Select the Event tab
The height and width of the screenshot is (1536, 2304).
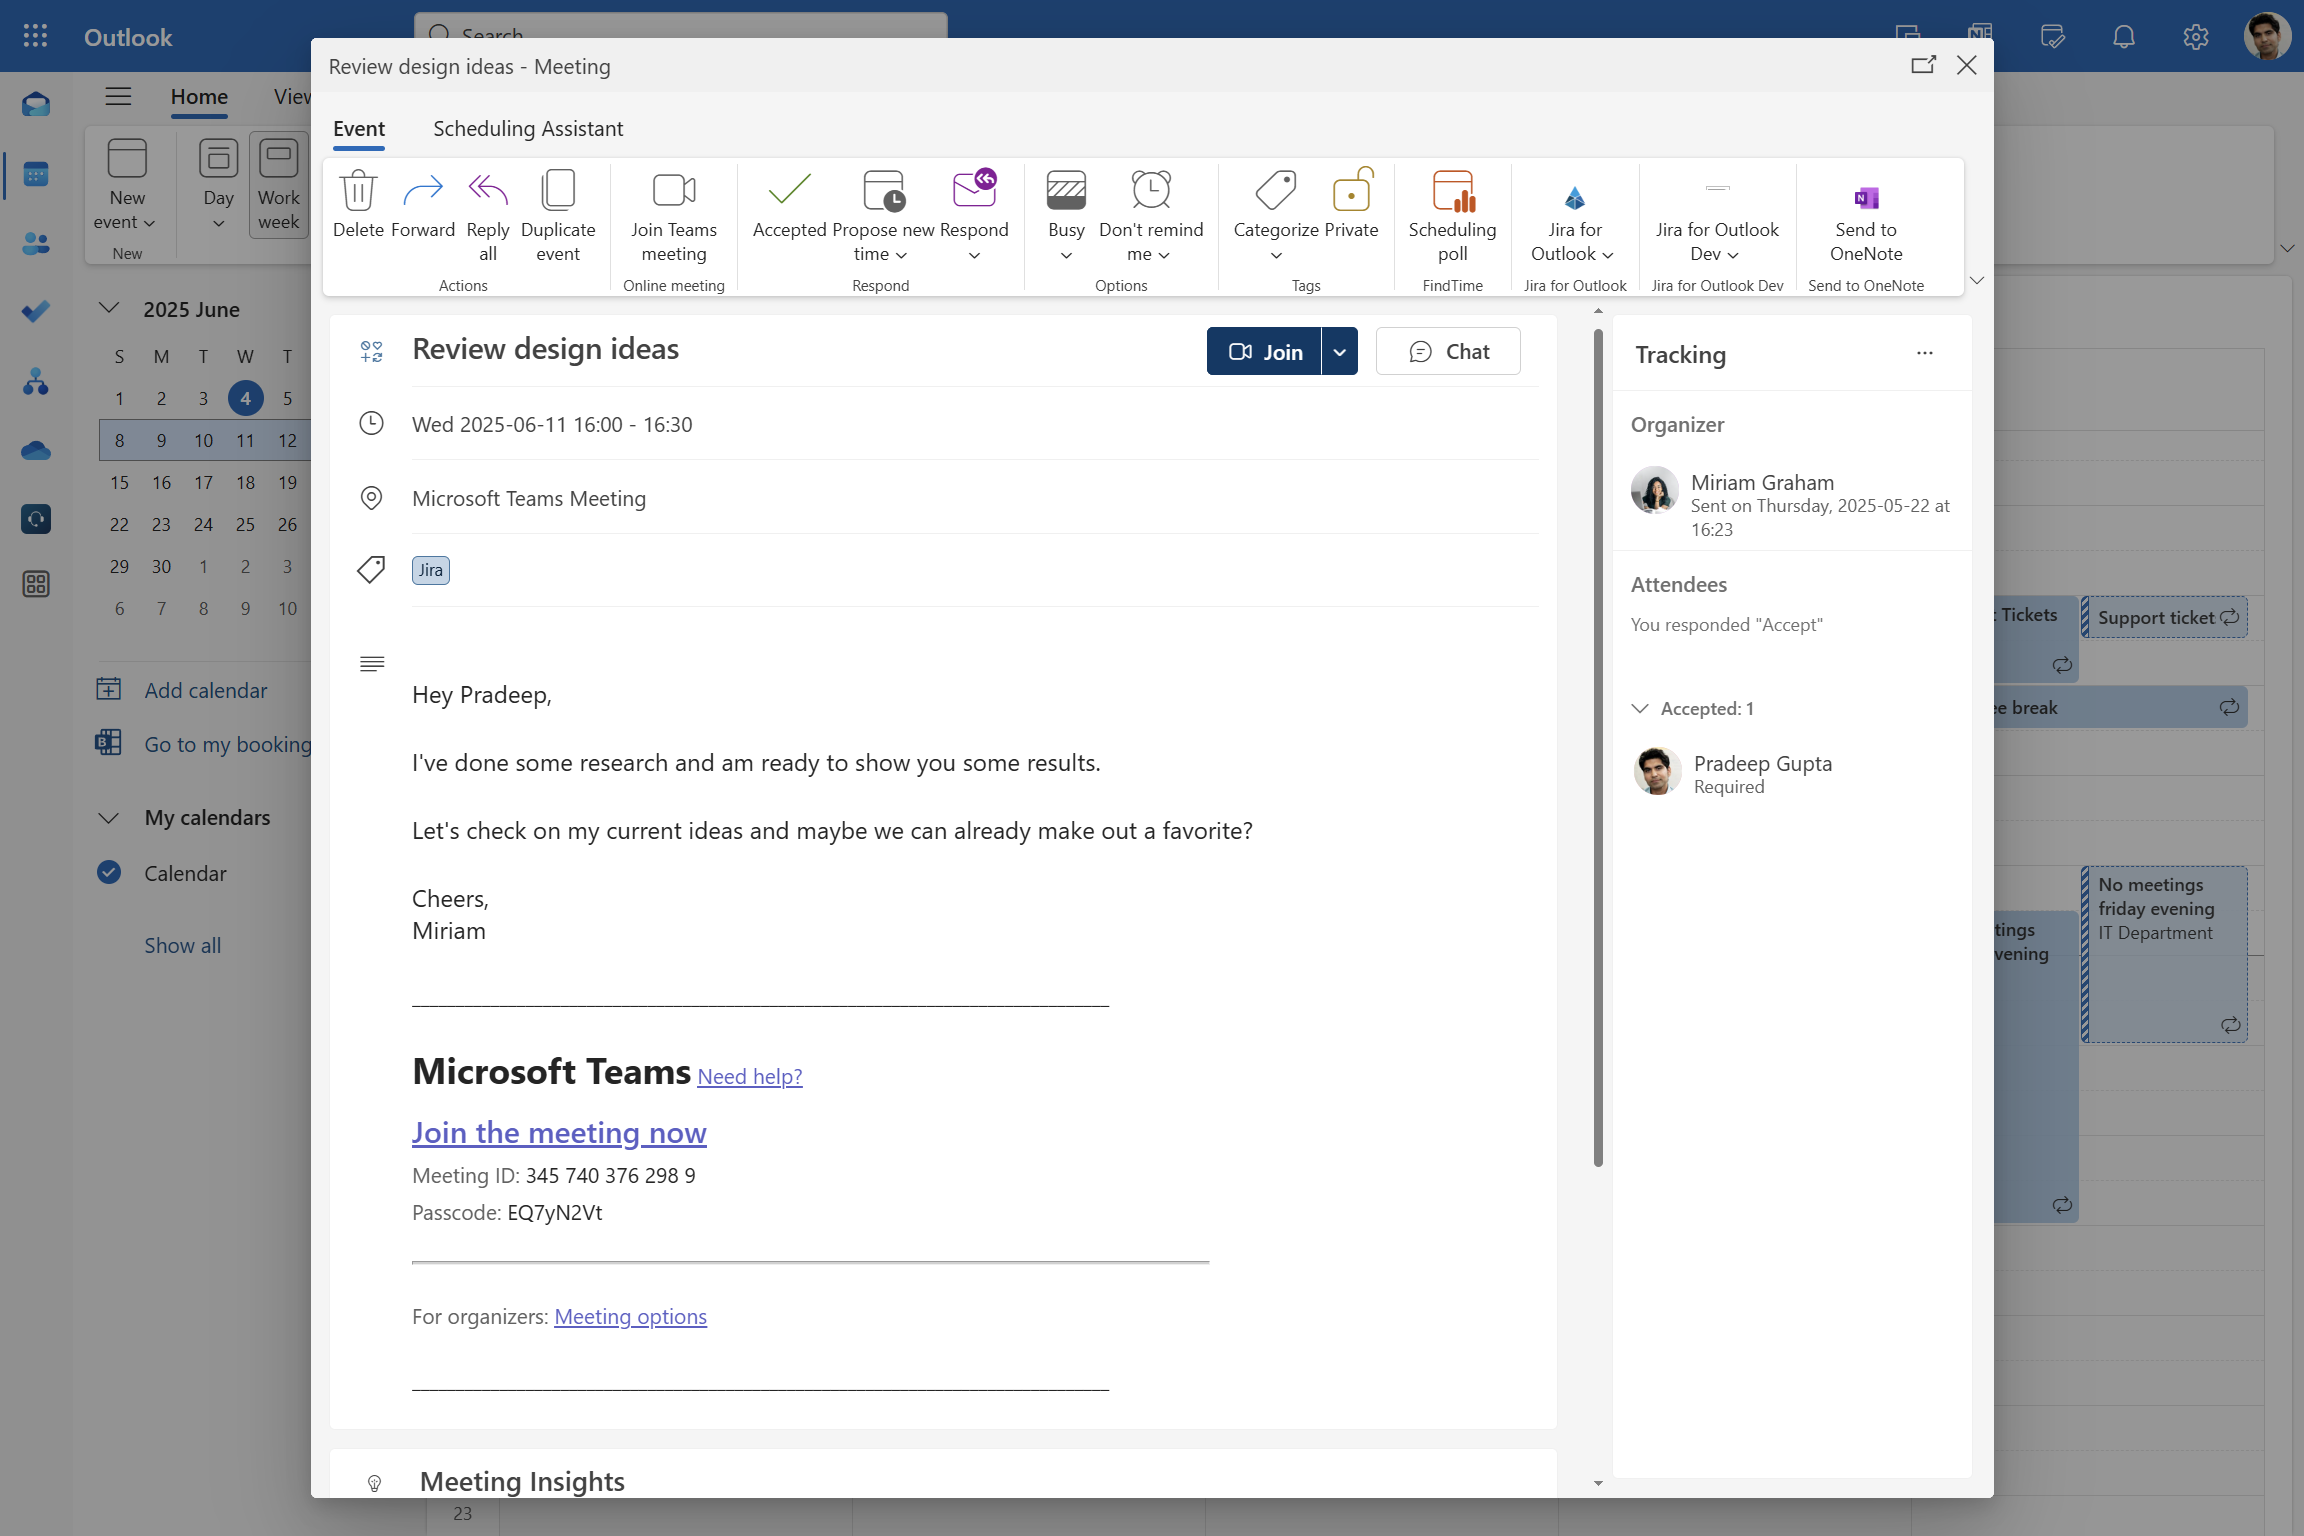[x=358, y=128]
